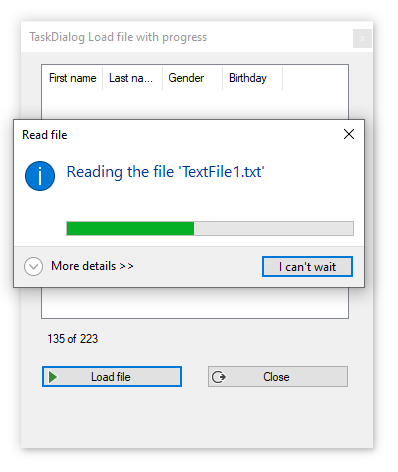
Task: Click the empty list area below the dialog
Action: pyautogui.click(x=195, y=303)
